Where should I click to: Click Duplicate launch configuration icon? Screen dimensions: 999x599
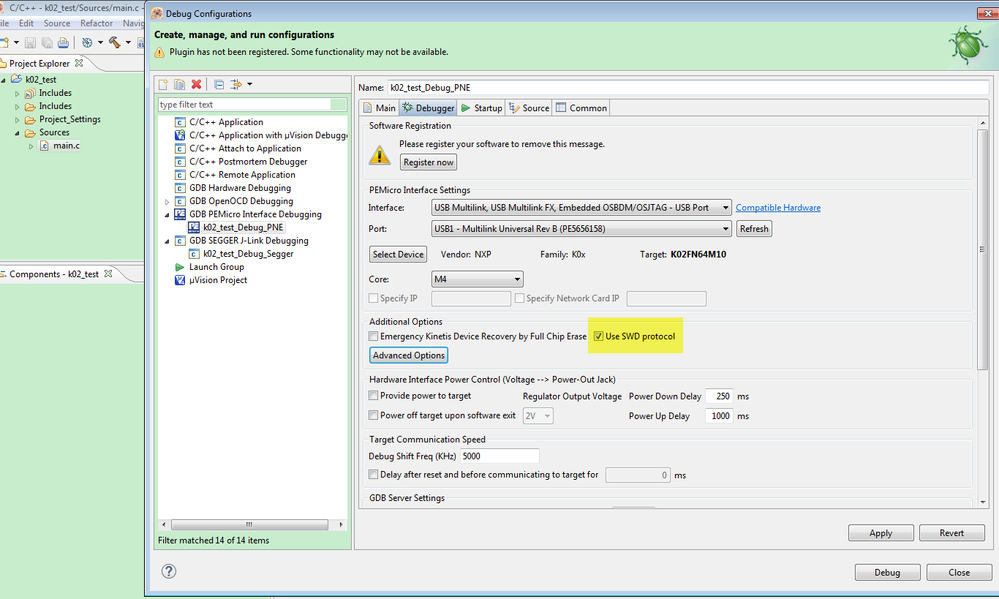180,84
